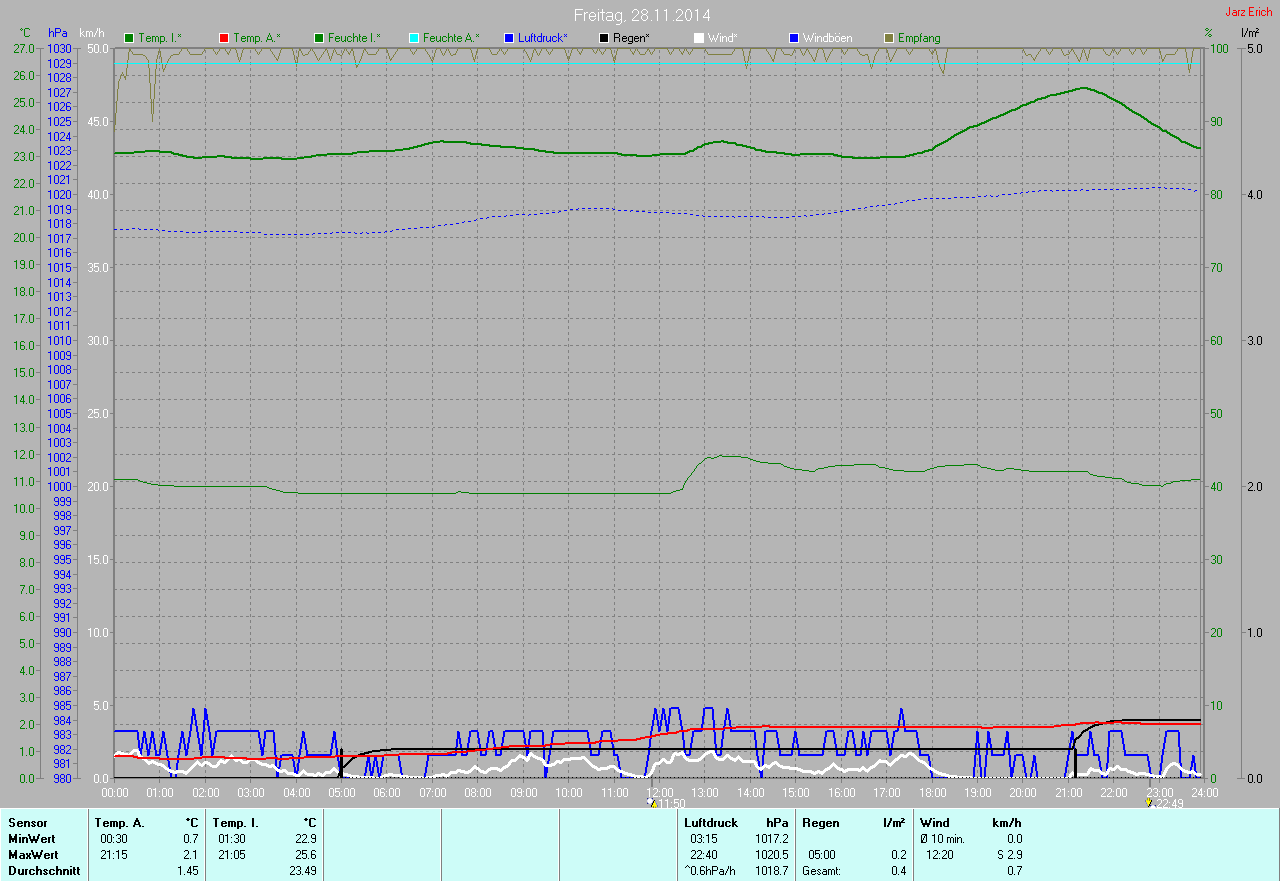Select the Luftdruck column header
This screenshot has width=1280, height=881.
click(710, 823)
